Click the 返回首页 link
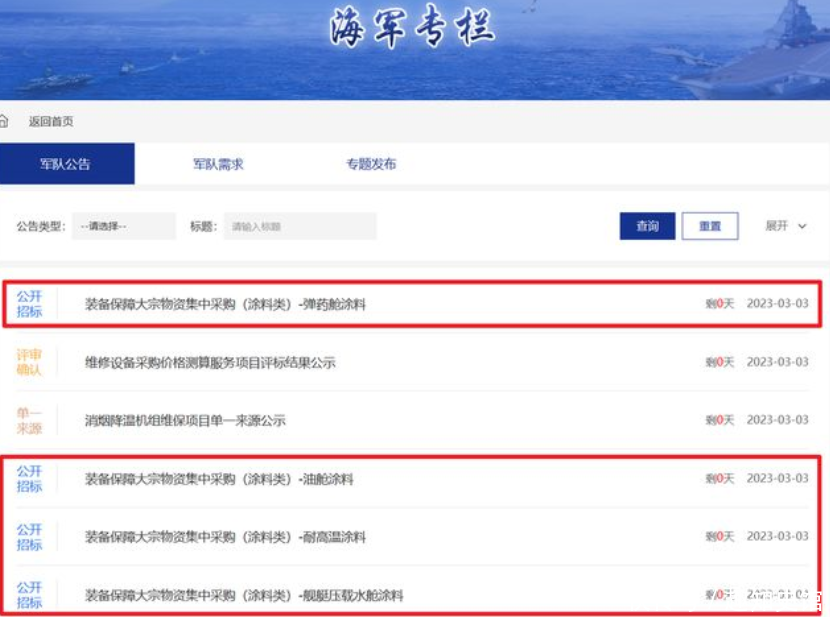 coord(51,121)
